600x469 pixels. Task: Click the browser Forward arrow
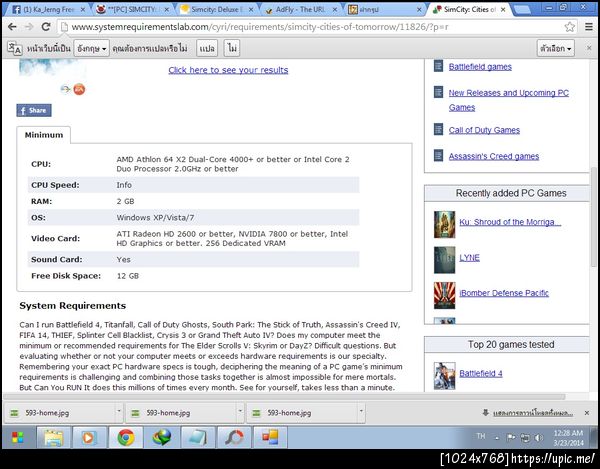coord(29,27)
